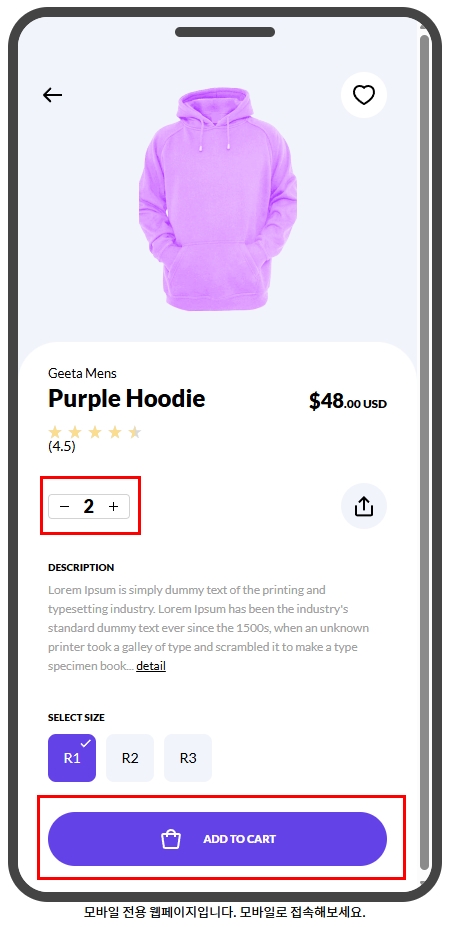Add hoodie to favorites with heart icon
This screenshot has height=927, width=454.
[x=364, y=95]
